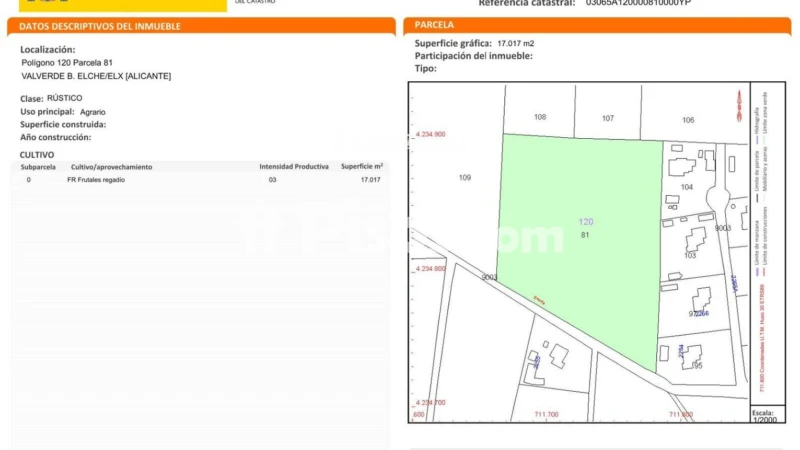Click parcel number 103 on the map
Image resolution: width=800 pixels, height=450 pixels.
pyautogui.click(x=690, y=255)
